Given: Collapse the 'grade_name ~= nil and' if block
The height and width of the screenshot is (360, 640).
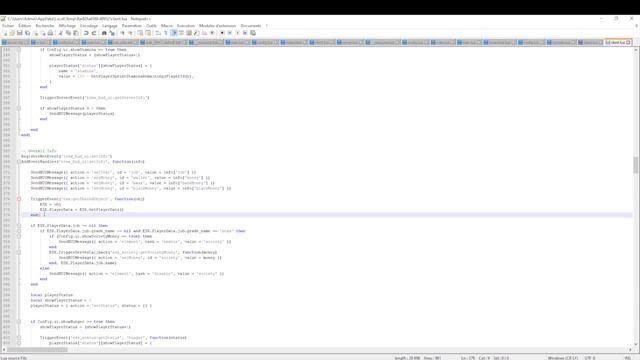Looking at the screenshot, I should click(19, 231).
